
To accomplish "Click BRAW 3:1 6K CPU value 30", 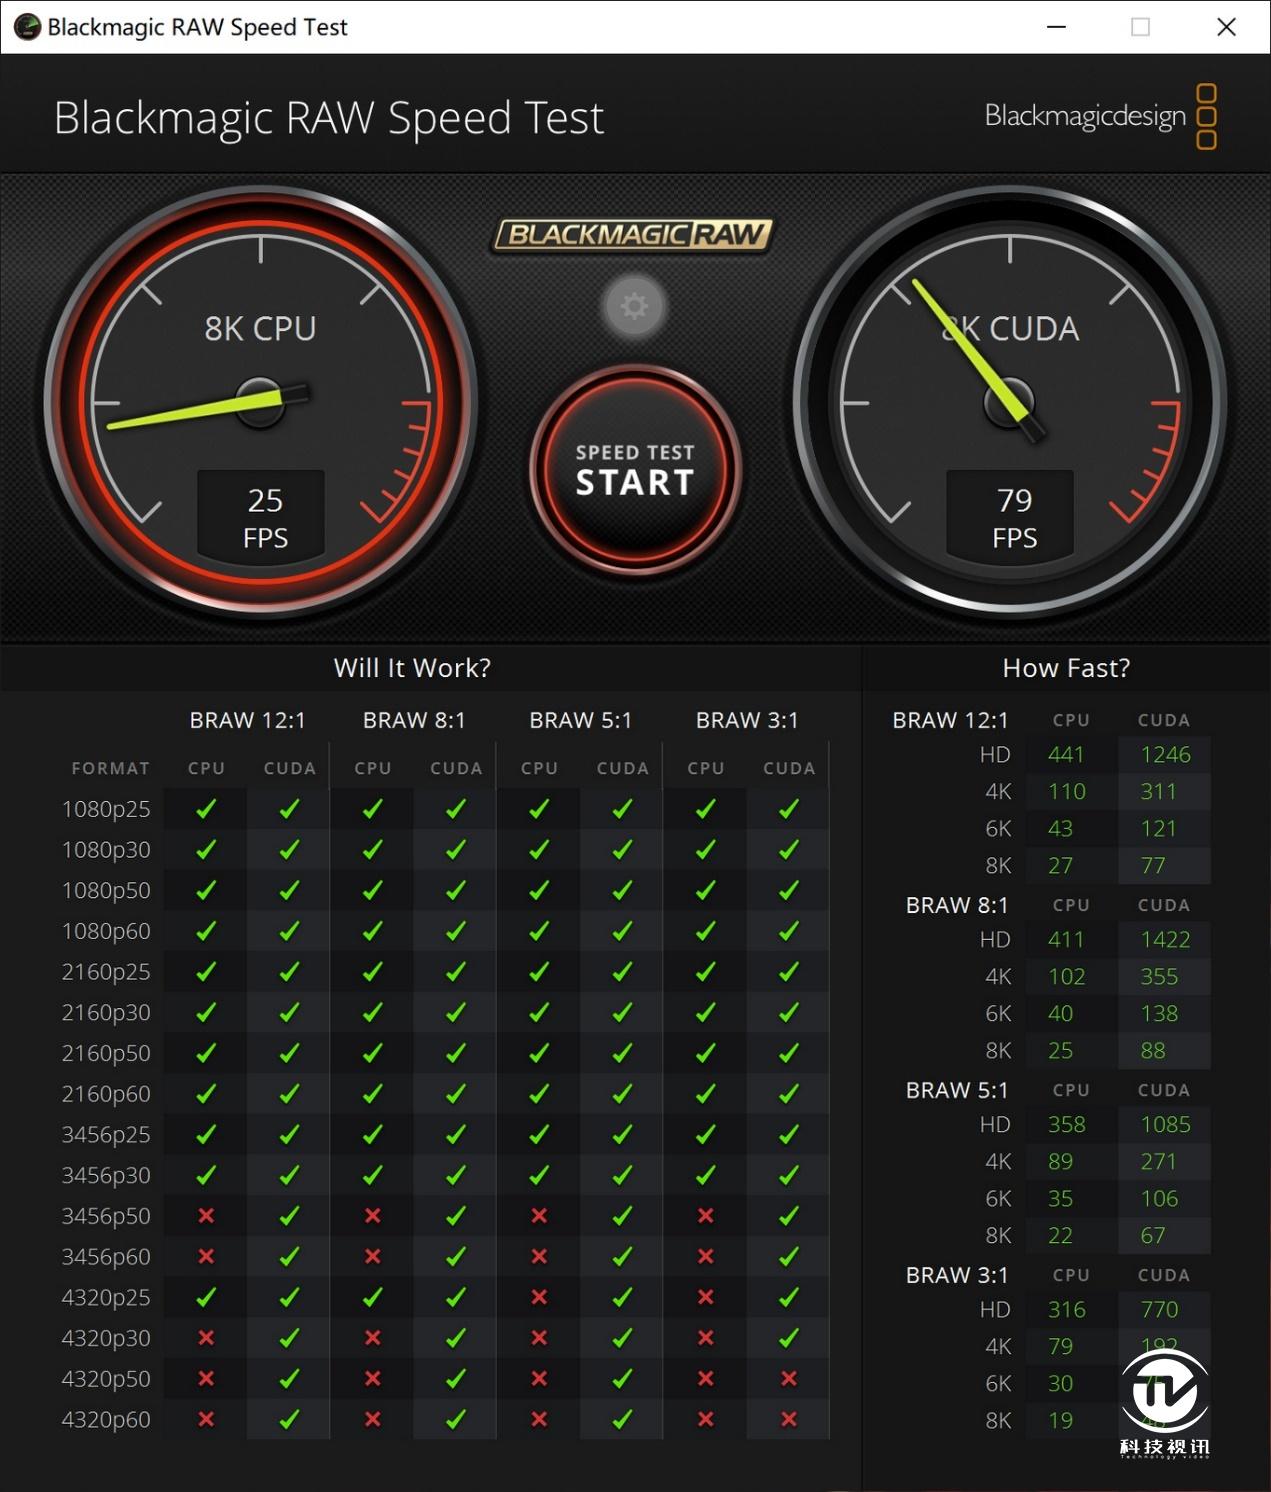I will tap(1060, 1384).
